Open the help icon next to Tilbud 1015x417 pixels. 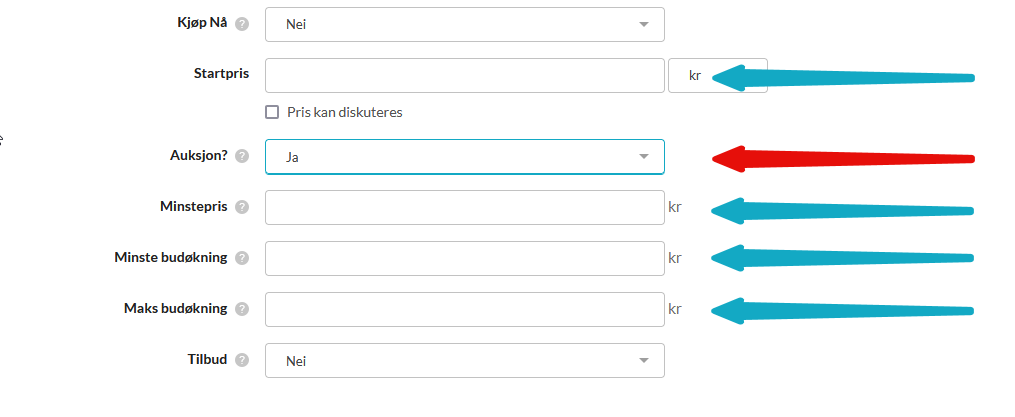[x=242, y=360]
